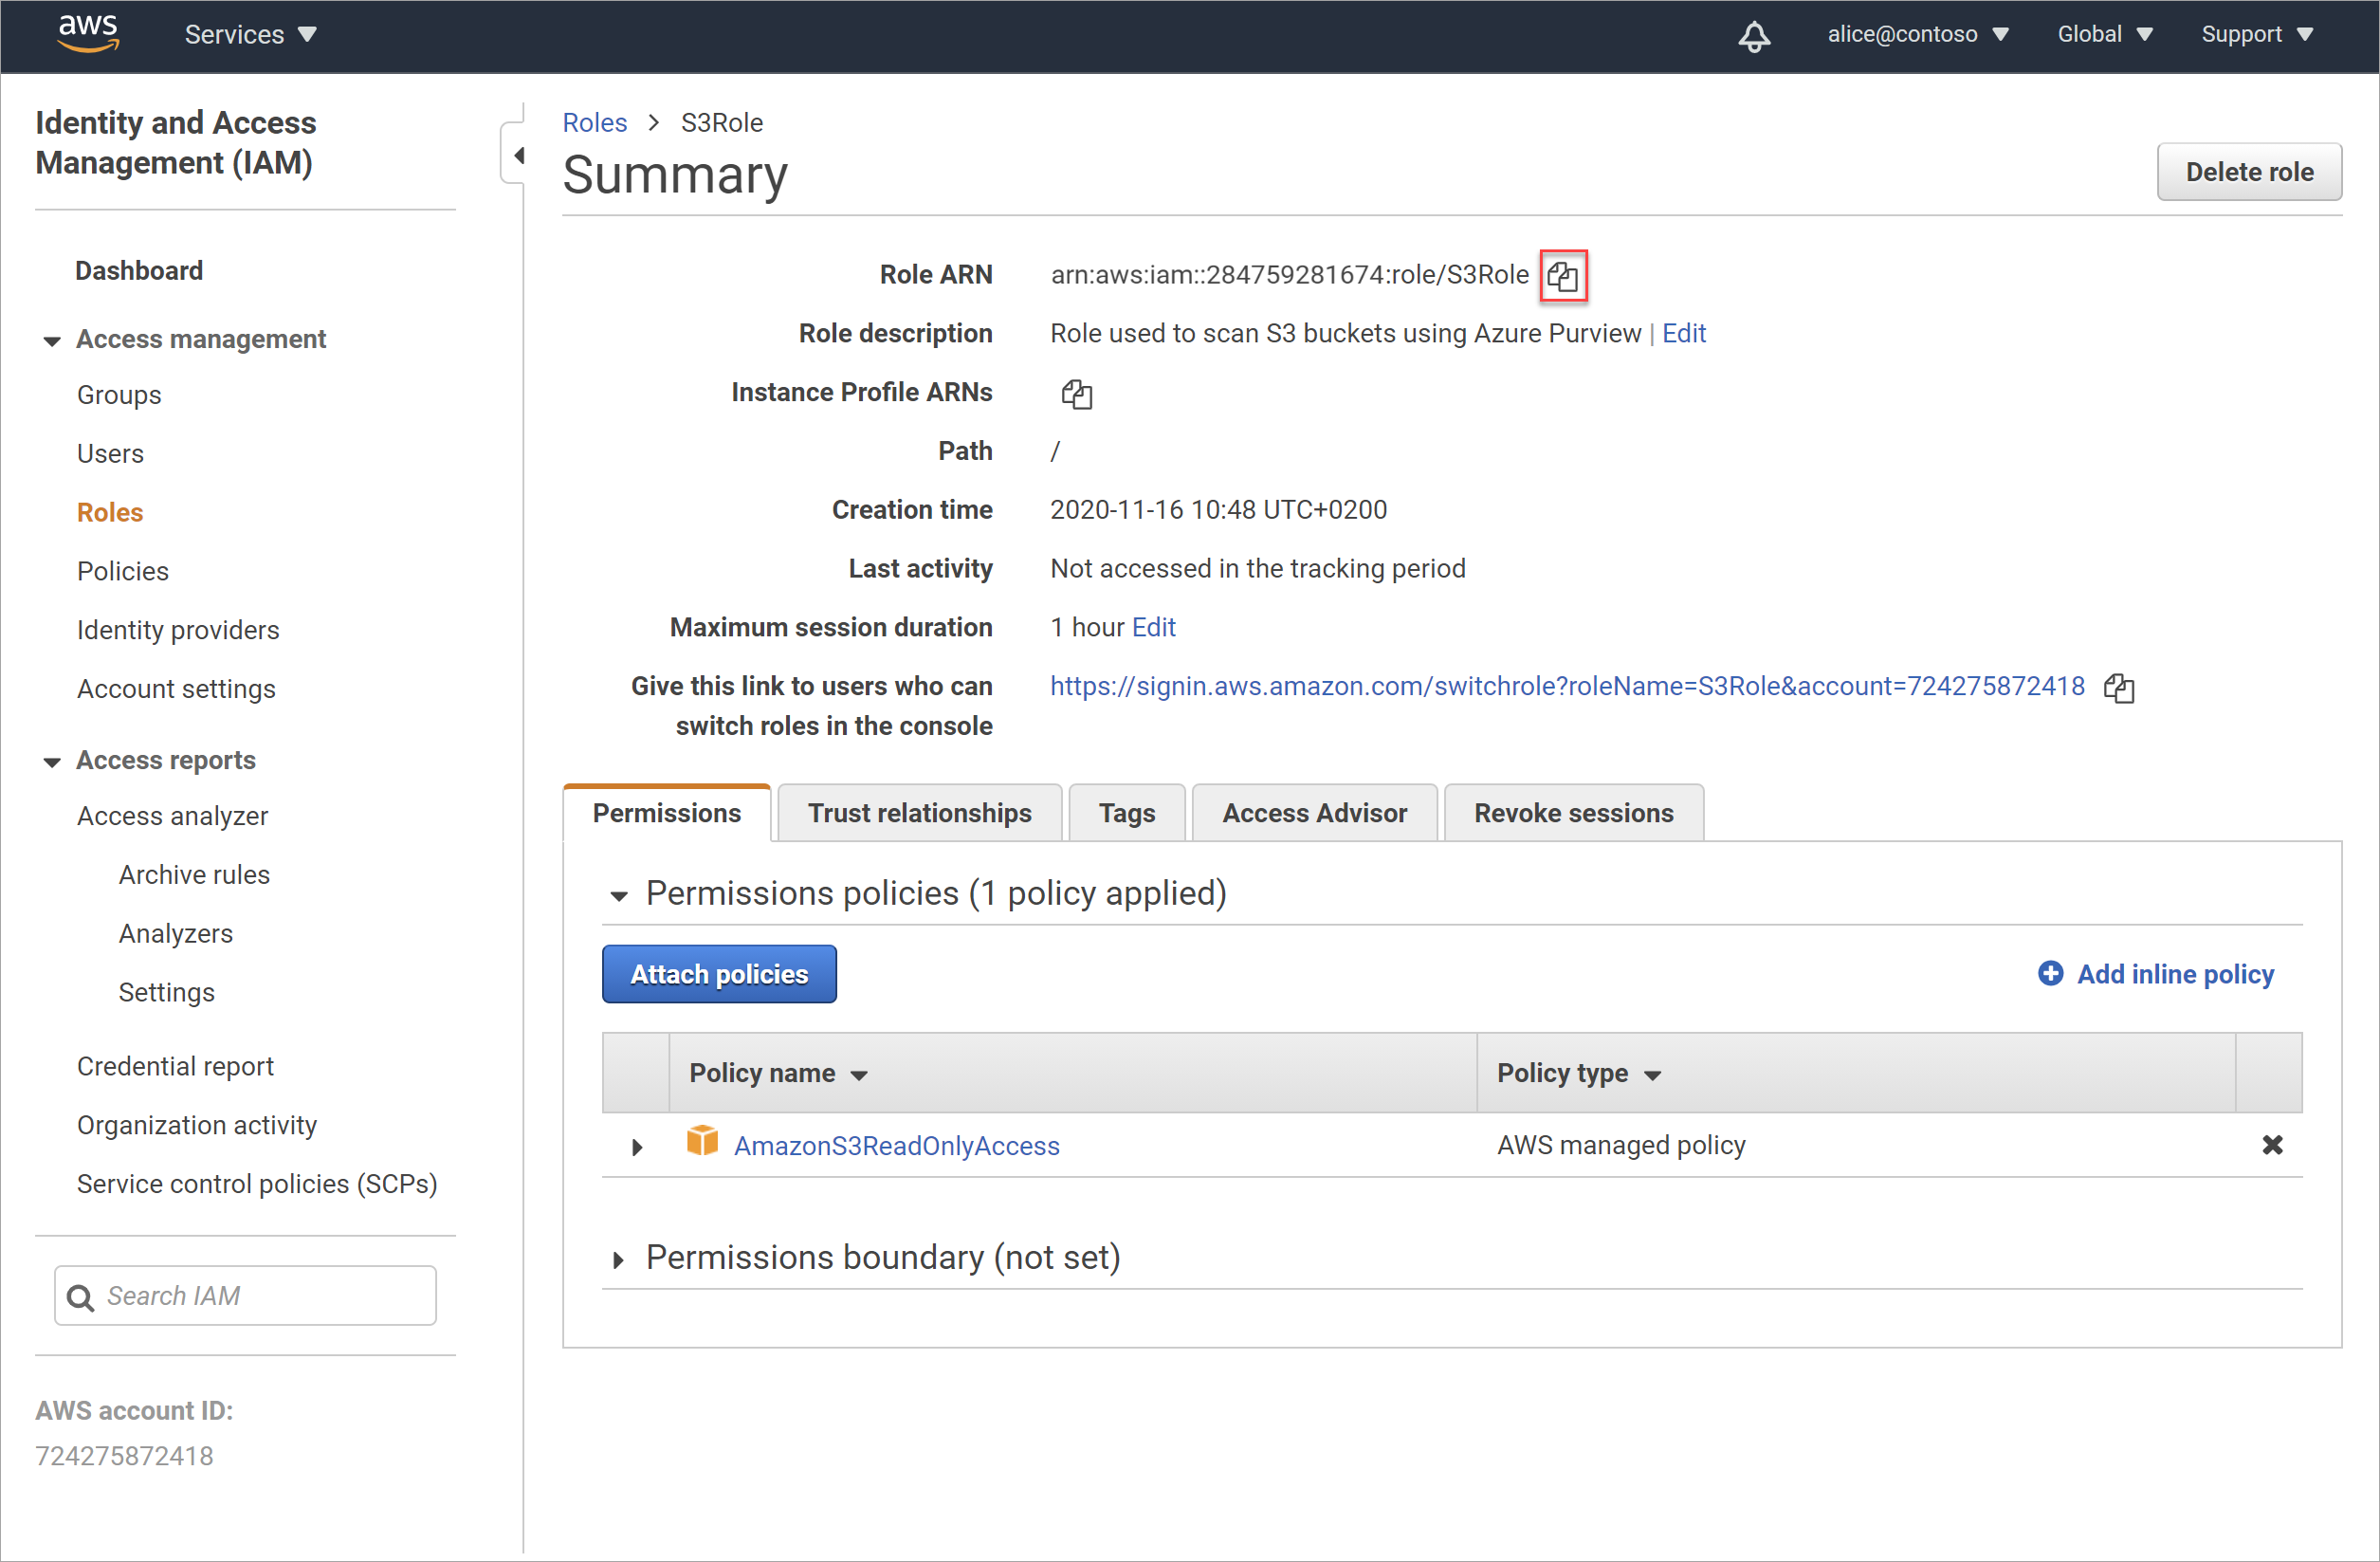Select Revoke sessions tab
The height and width of the screenshot is (1562, 2380).
1570,811
